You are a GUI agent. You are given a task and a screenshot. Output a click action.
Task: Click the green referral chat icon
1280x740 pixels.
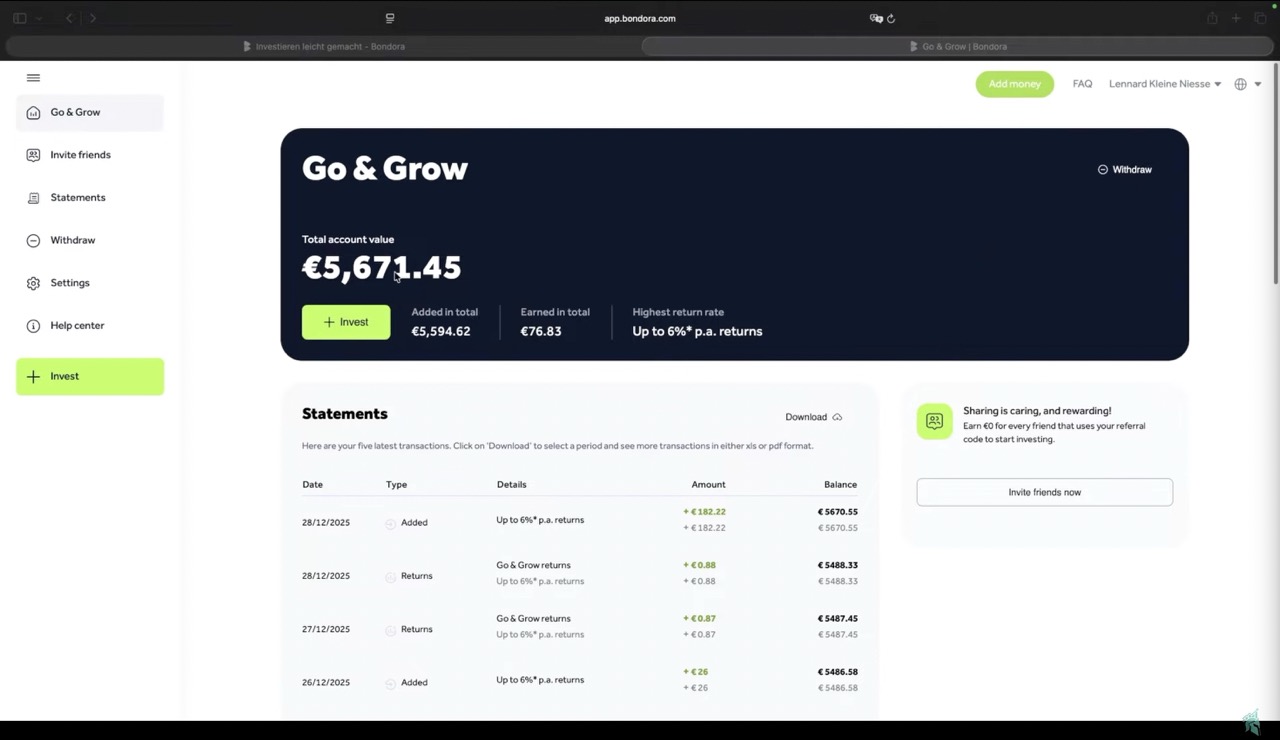point(934,421)
